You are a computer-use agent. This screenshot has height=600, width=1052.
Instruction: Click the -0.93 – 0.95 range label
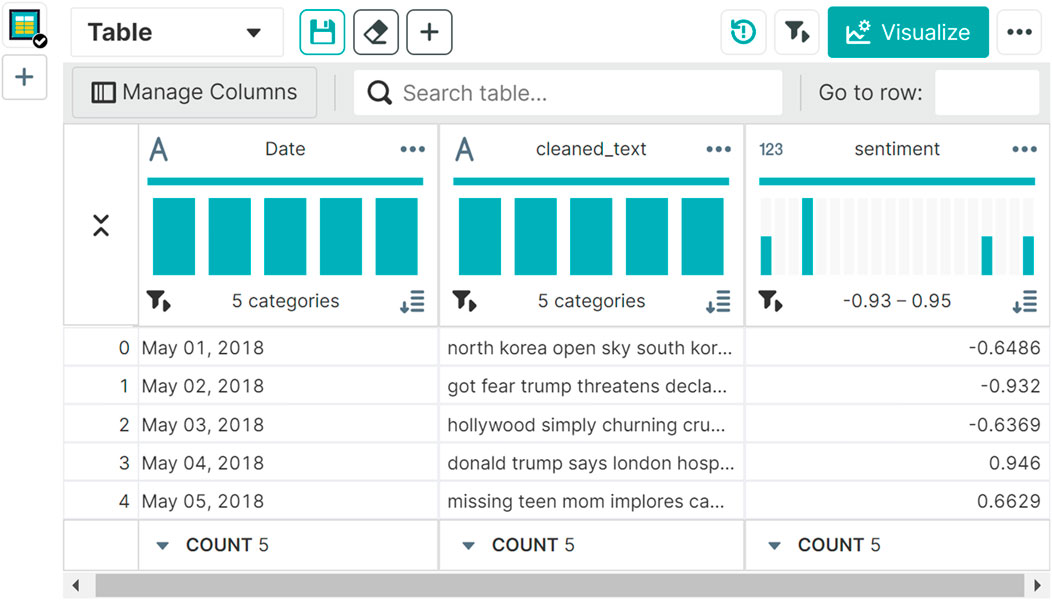pos(897,301)
